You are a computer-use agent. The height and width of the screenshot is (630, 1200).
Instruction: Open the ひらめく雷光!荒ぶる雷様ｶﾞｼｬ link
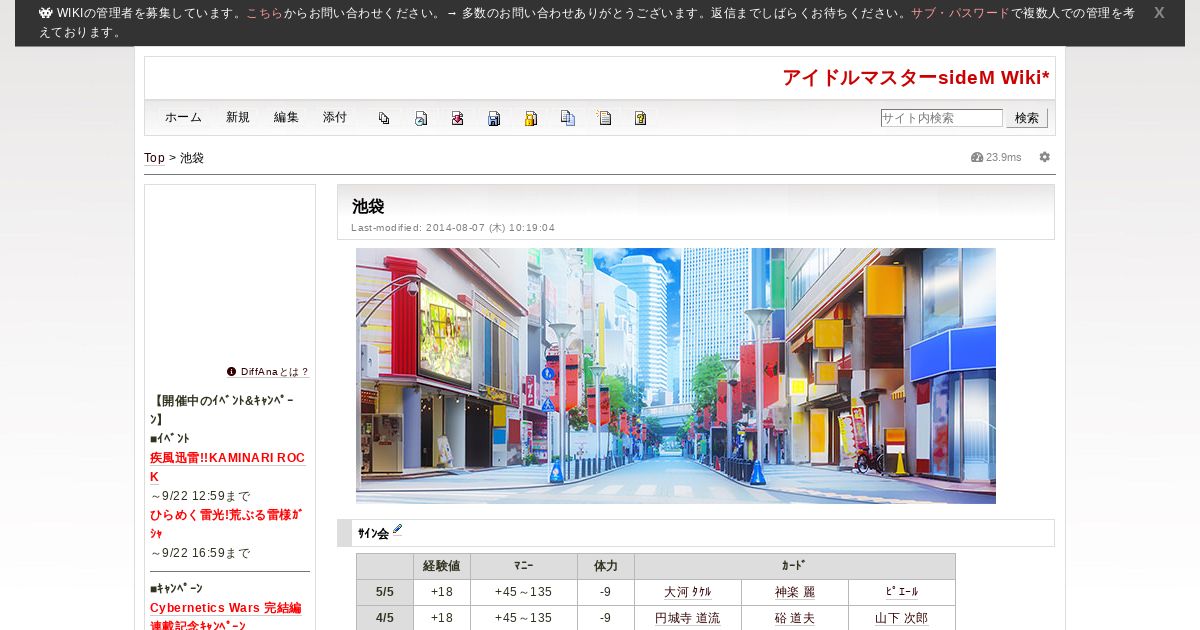coord(226,524)
